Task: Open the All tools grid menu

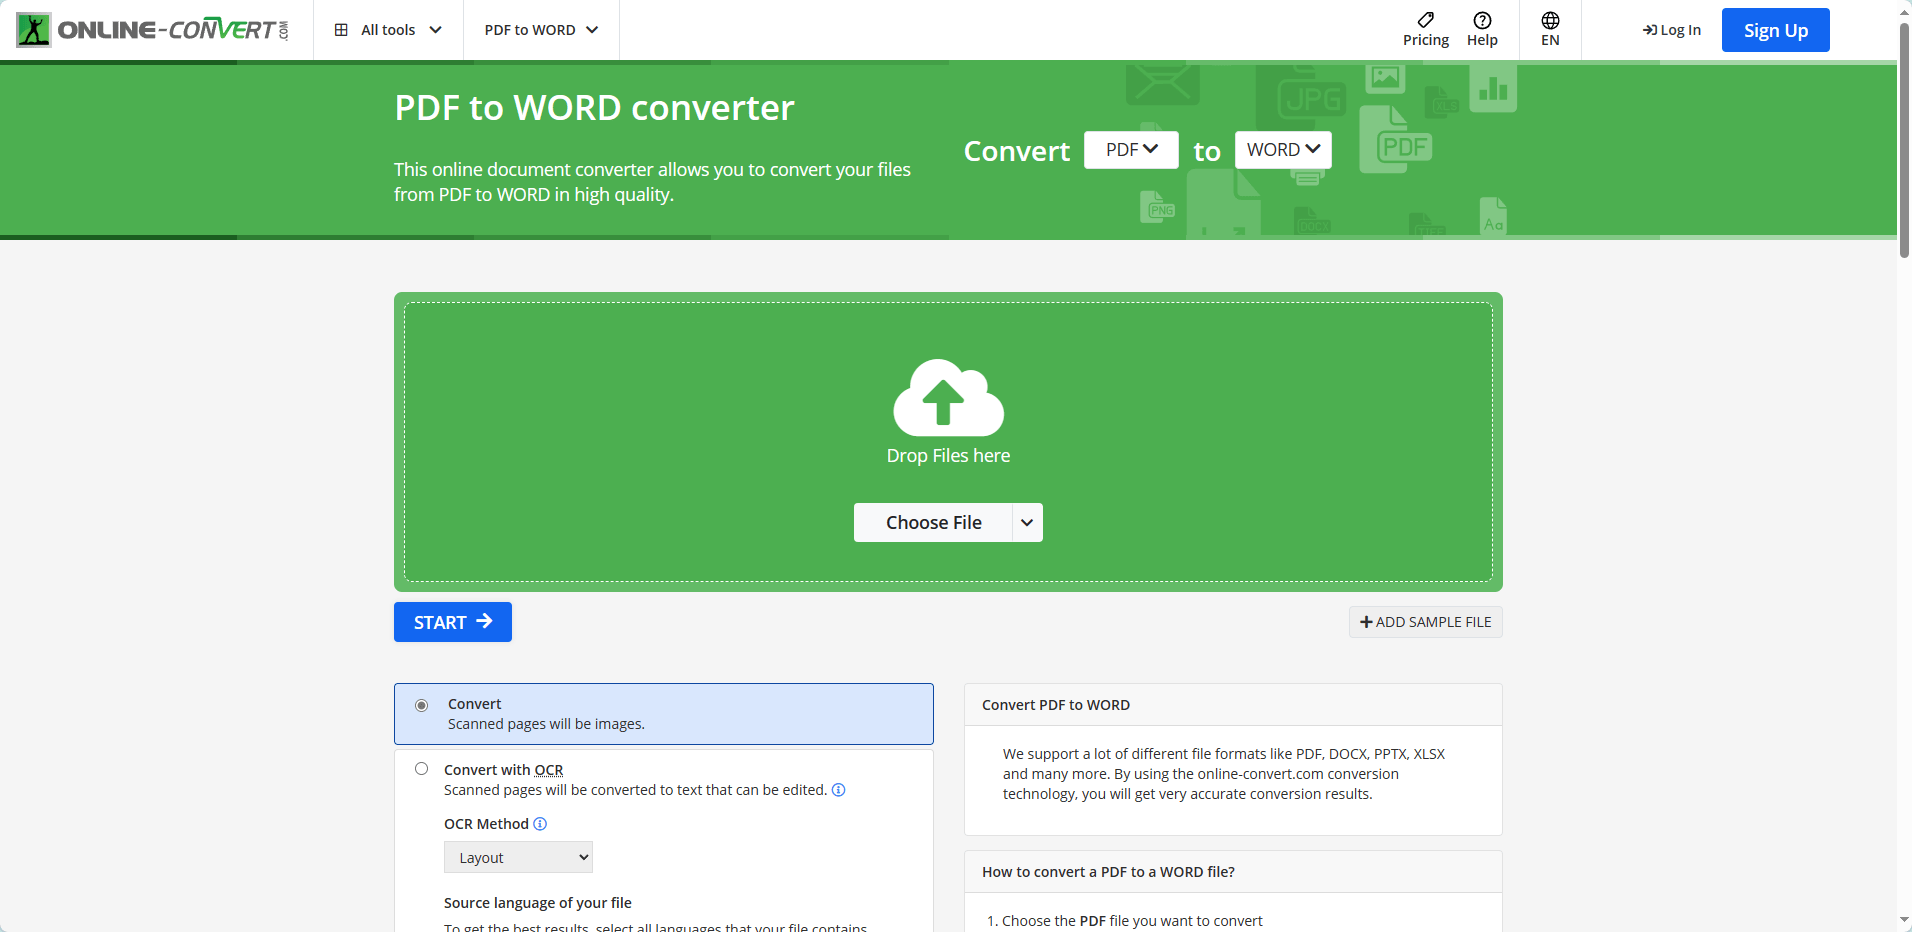Action: 388,30
